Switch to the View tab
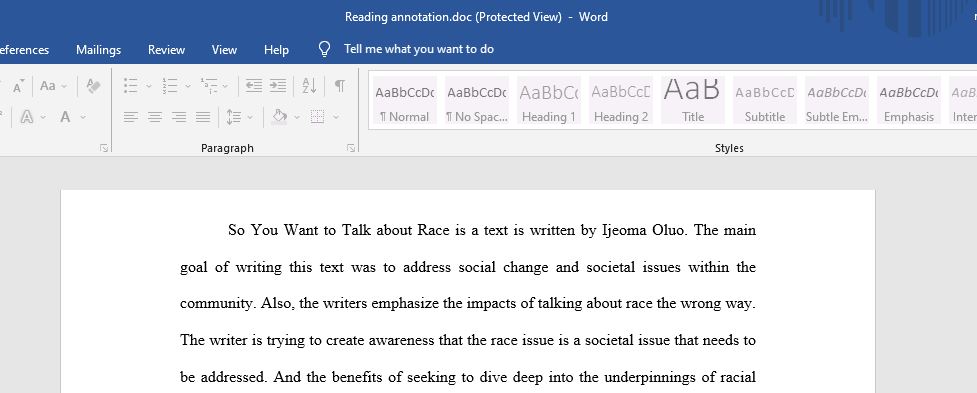The height and width of the screenshot is (393, 977). pos(224,50)
